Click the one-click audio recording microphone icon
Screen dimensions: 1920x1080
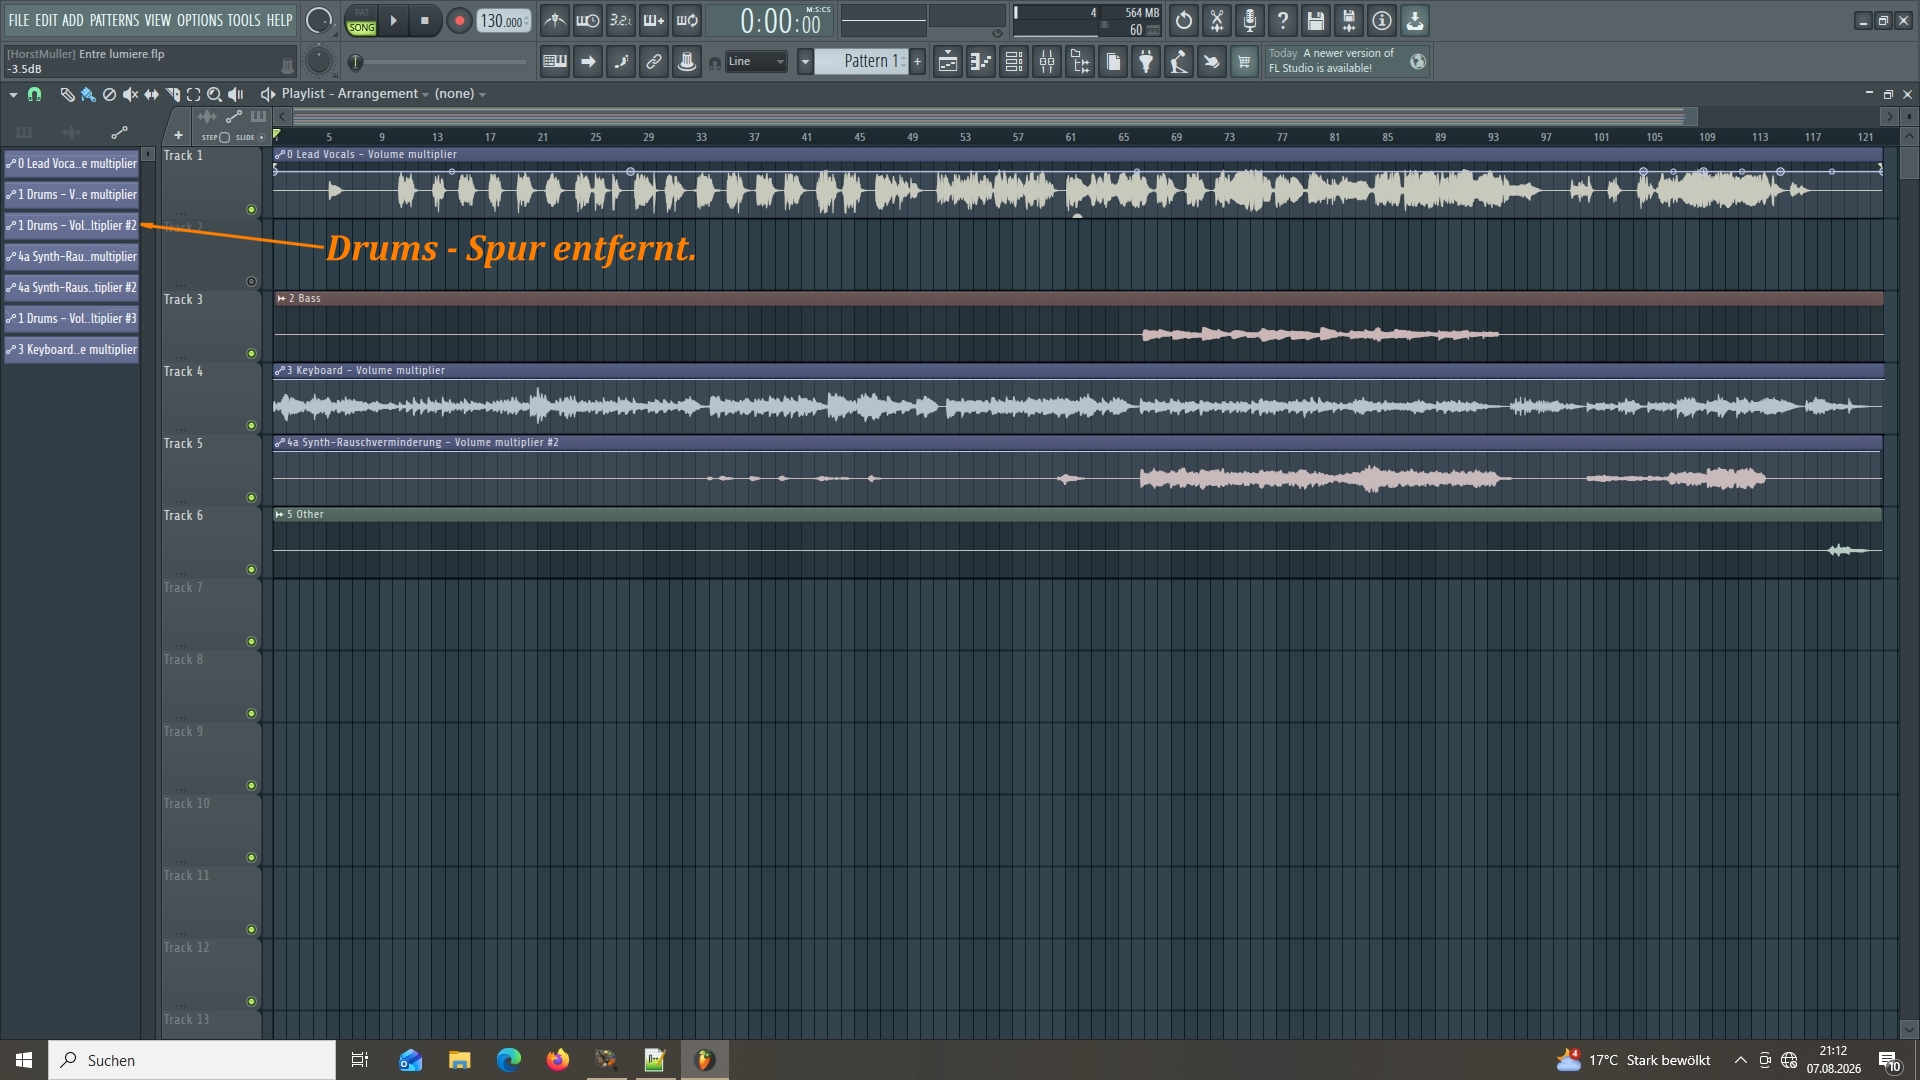click(1250, 21)
